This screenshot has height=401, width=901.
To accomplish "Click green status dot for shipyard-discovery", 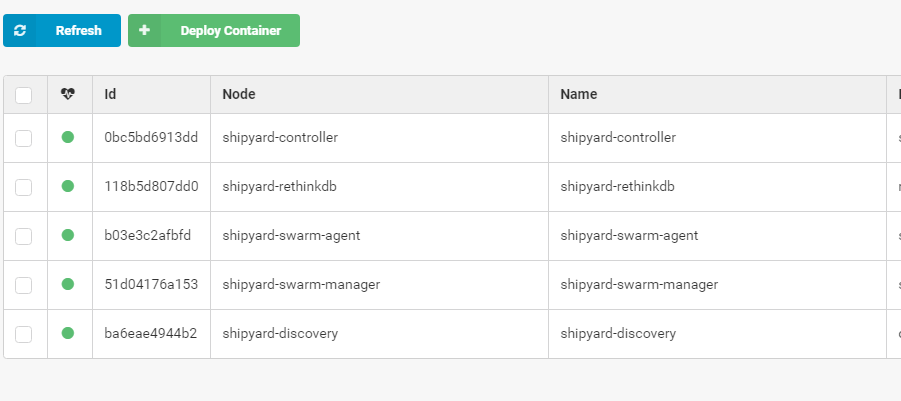I will (68, 333).
